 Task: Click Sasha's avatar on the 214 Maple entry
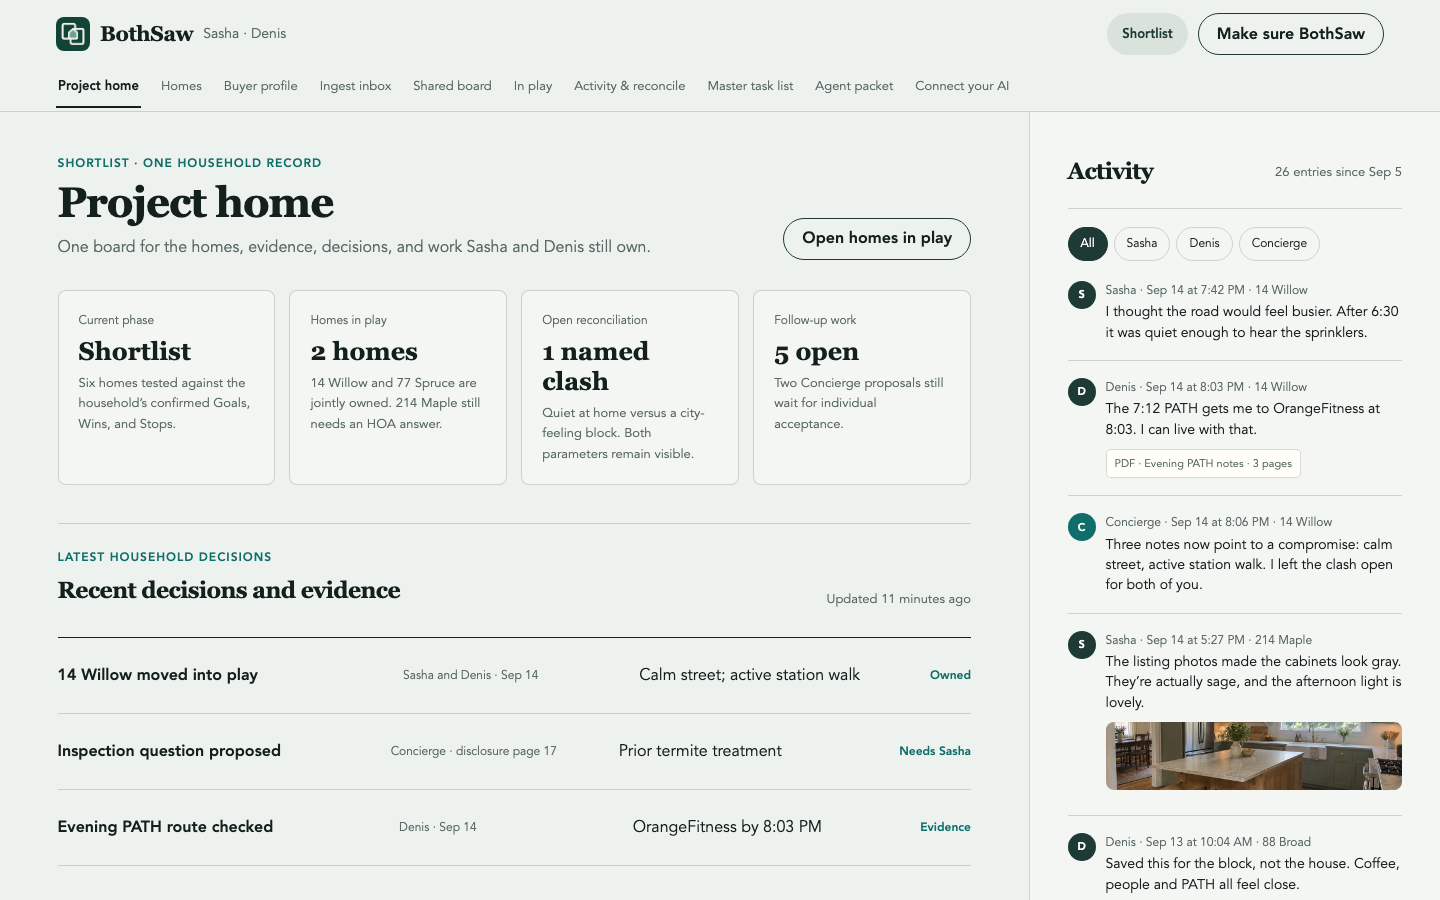tap(1081, 644)
